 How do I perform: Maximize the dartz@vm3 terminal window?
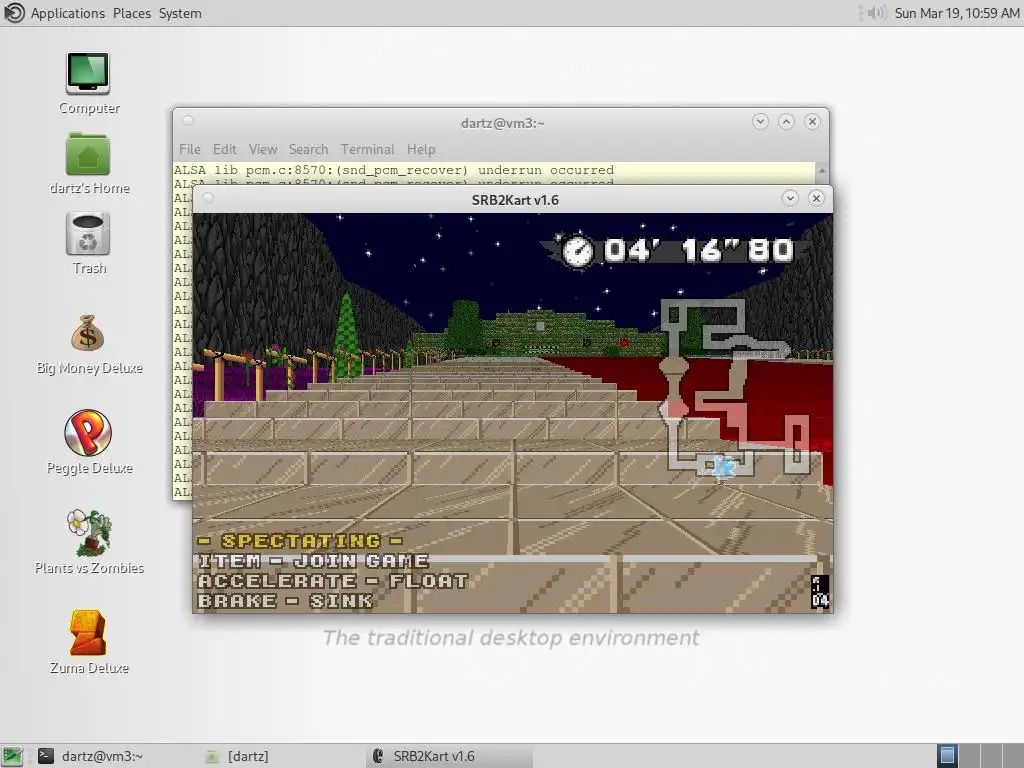[786, 121]
